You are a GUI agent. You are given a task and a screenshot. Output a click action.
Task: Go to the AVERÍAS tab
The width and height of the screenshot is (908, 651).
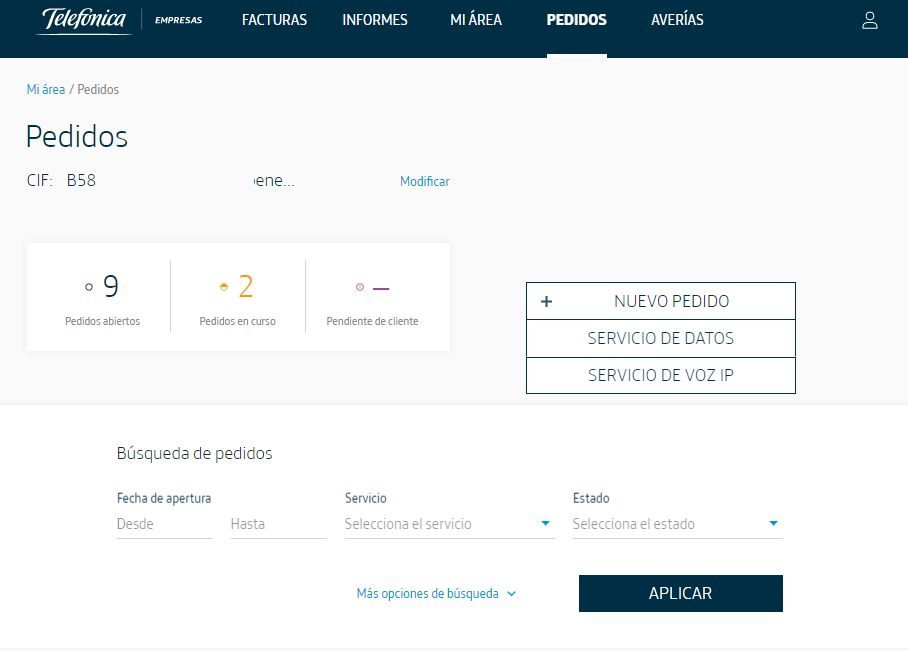(676, 19)
